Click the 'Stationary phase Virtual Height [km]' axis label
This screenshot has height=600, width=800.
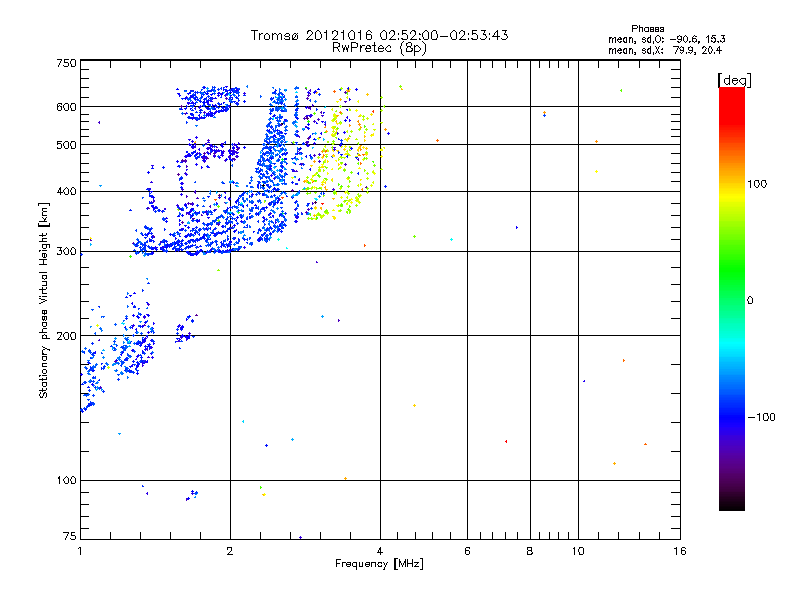click(44, 301)
